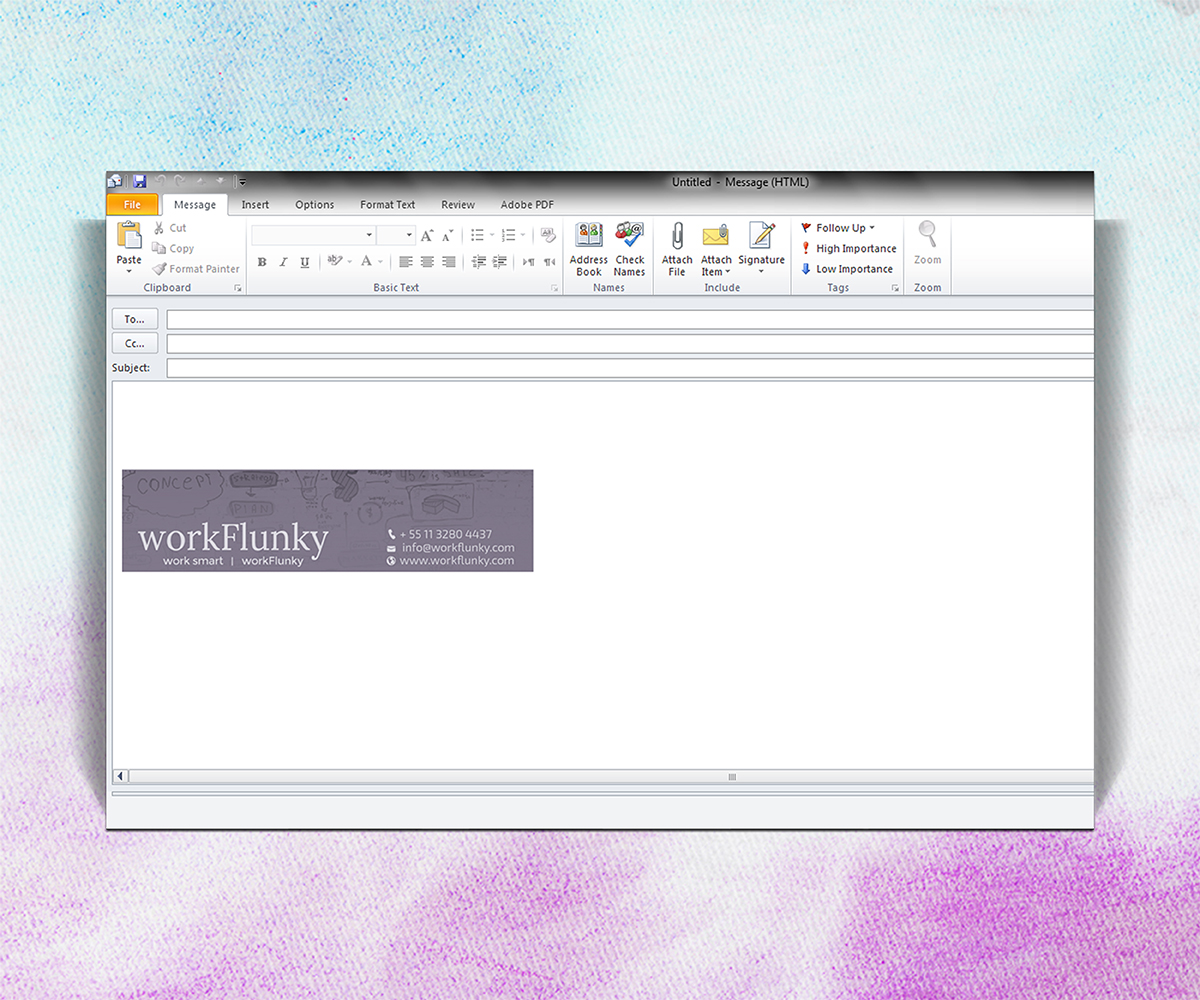Switch to the Review tab
1200x1000 pixels.
click(x=458, y=205)
